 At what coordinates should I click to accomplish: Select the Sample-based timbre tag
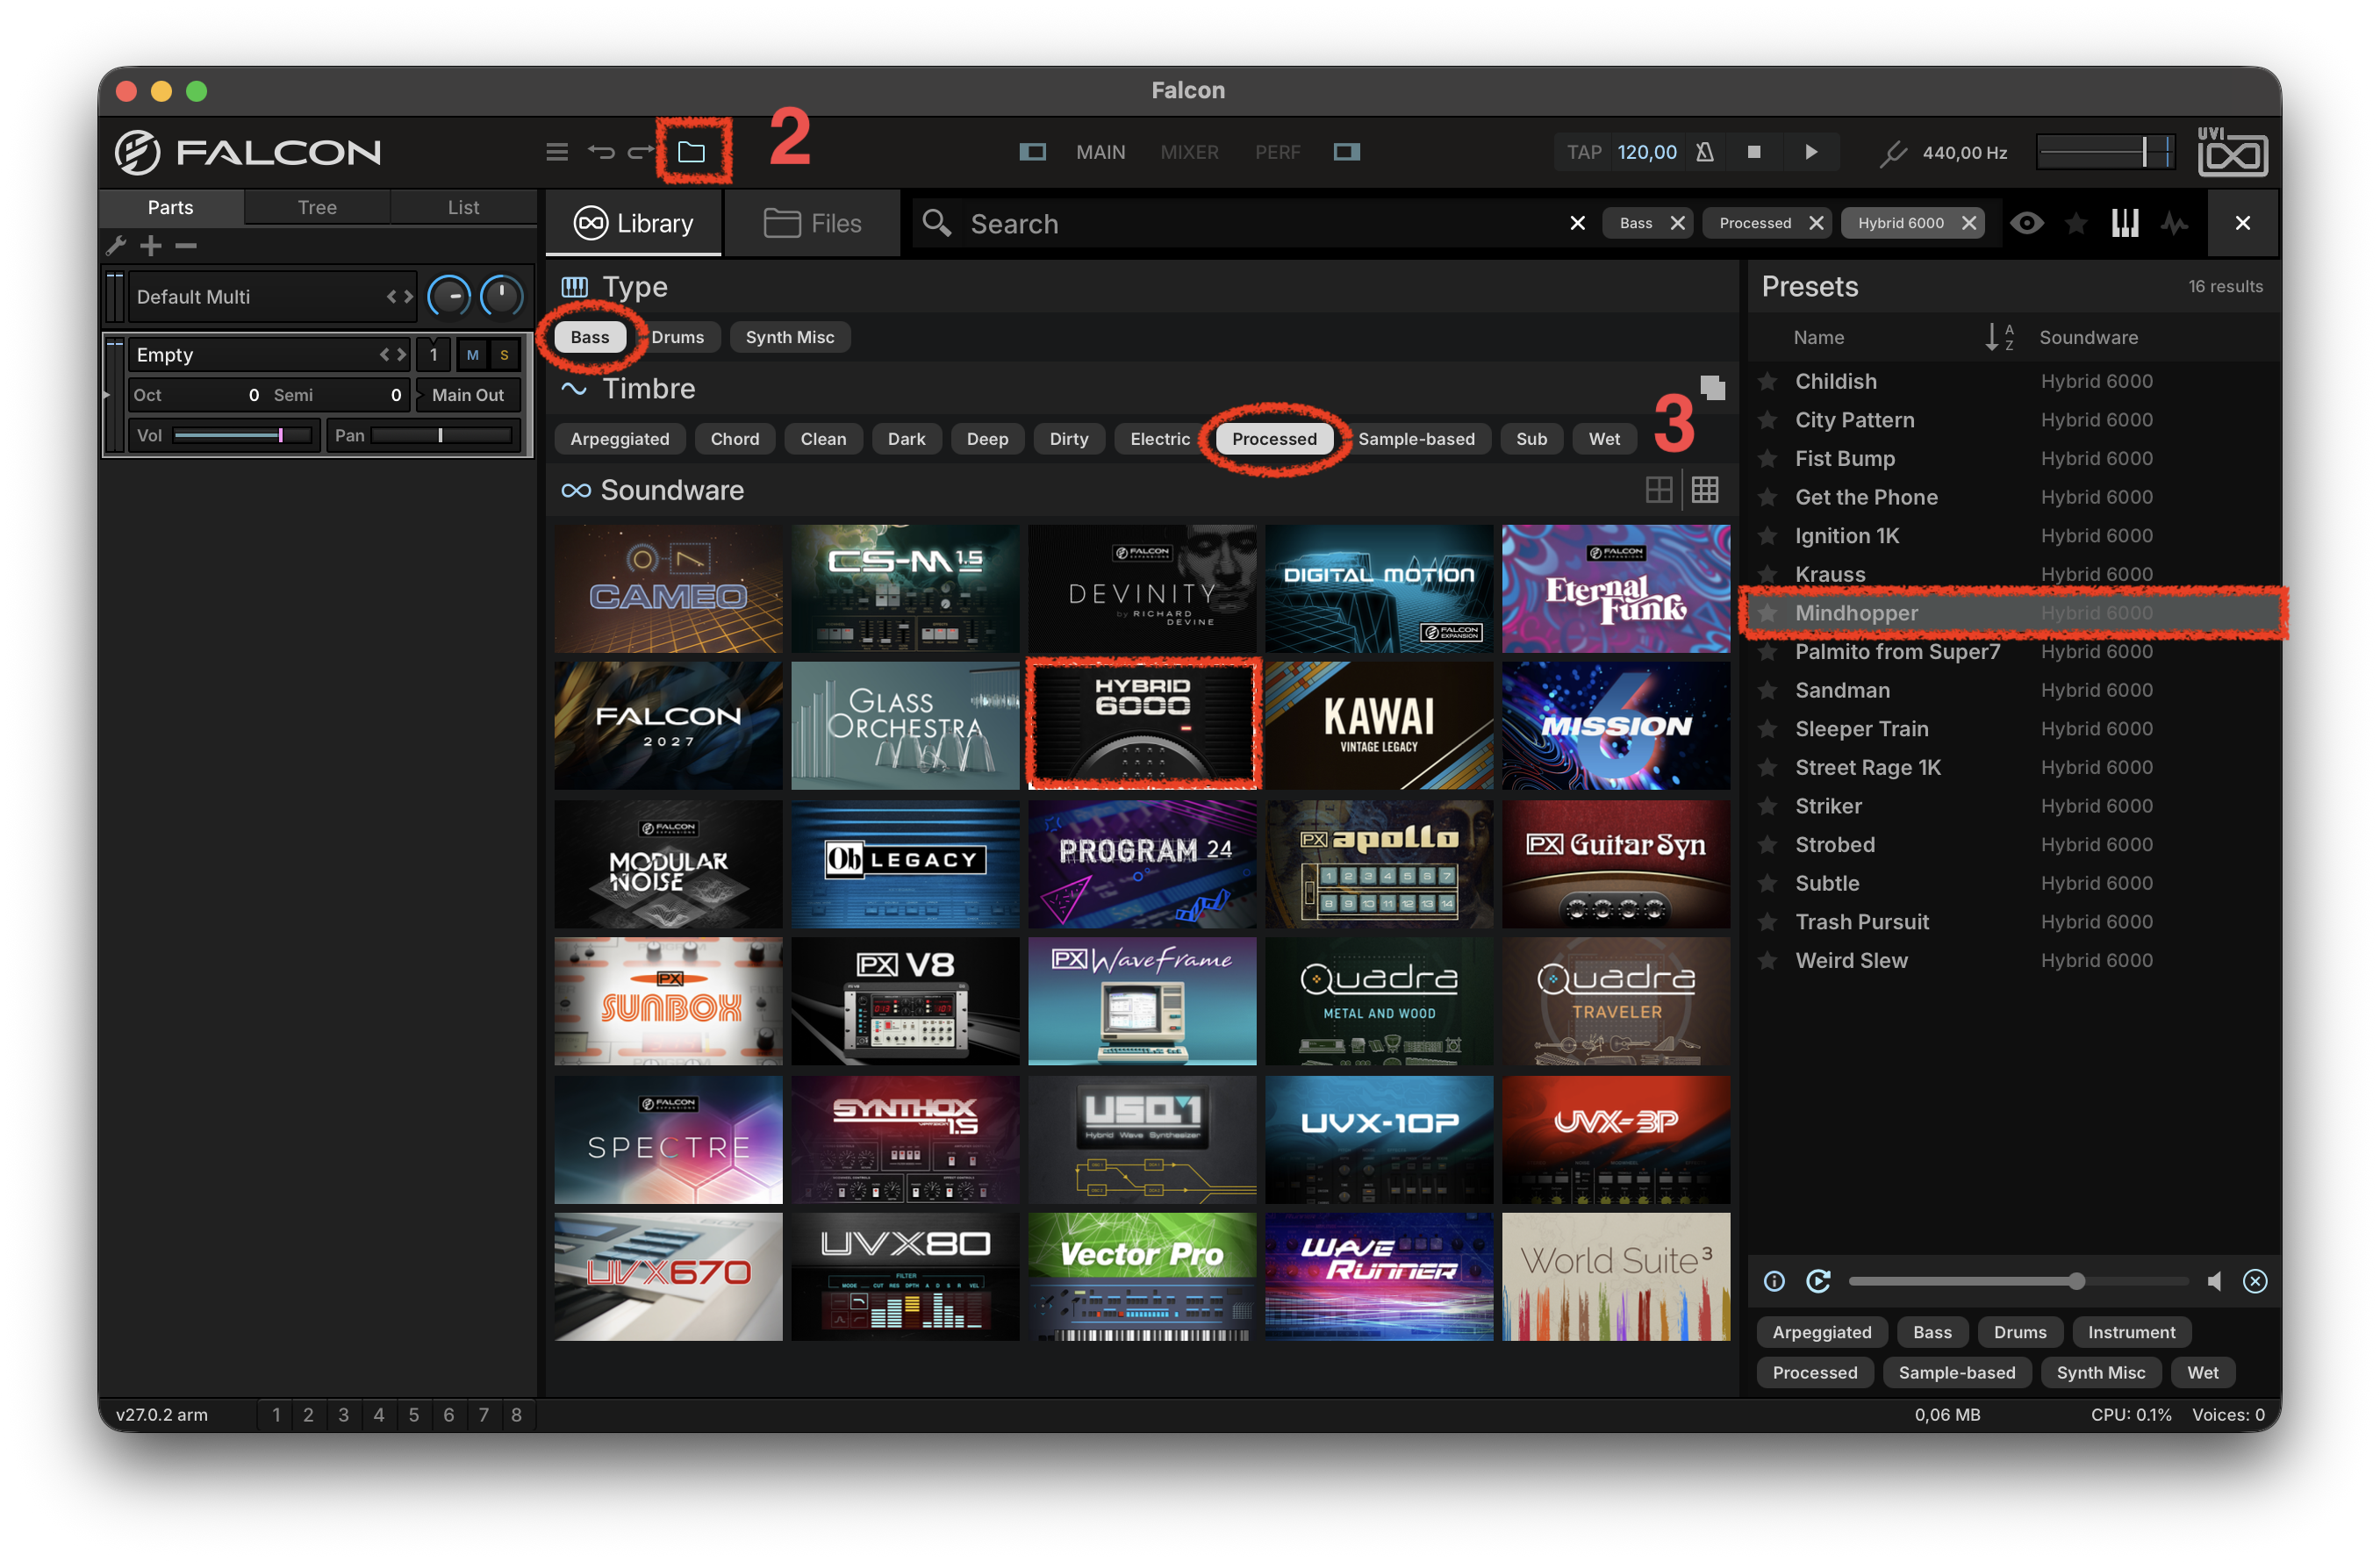[1416, 439]
